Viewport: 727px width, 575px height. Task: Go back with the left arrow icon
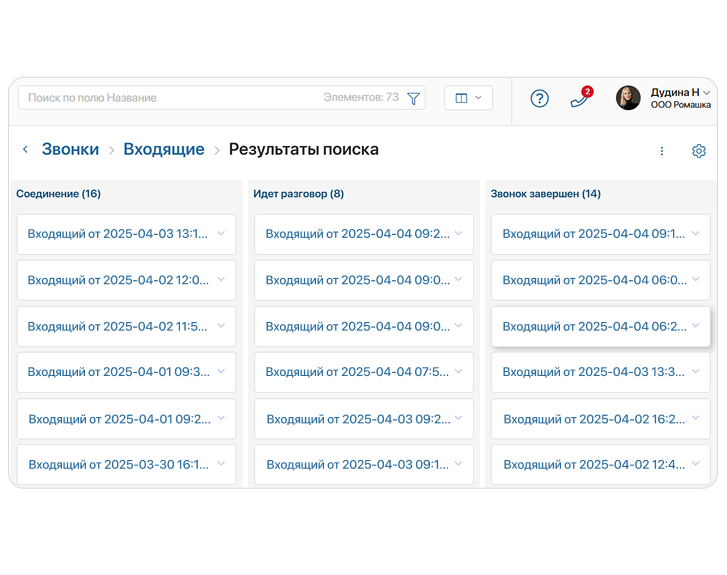tap(26, 149)
